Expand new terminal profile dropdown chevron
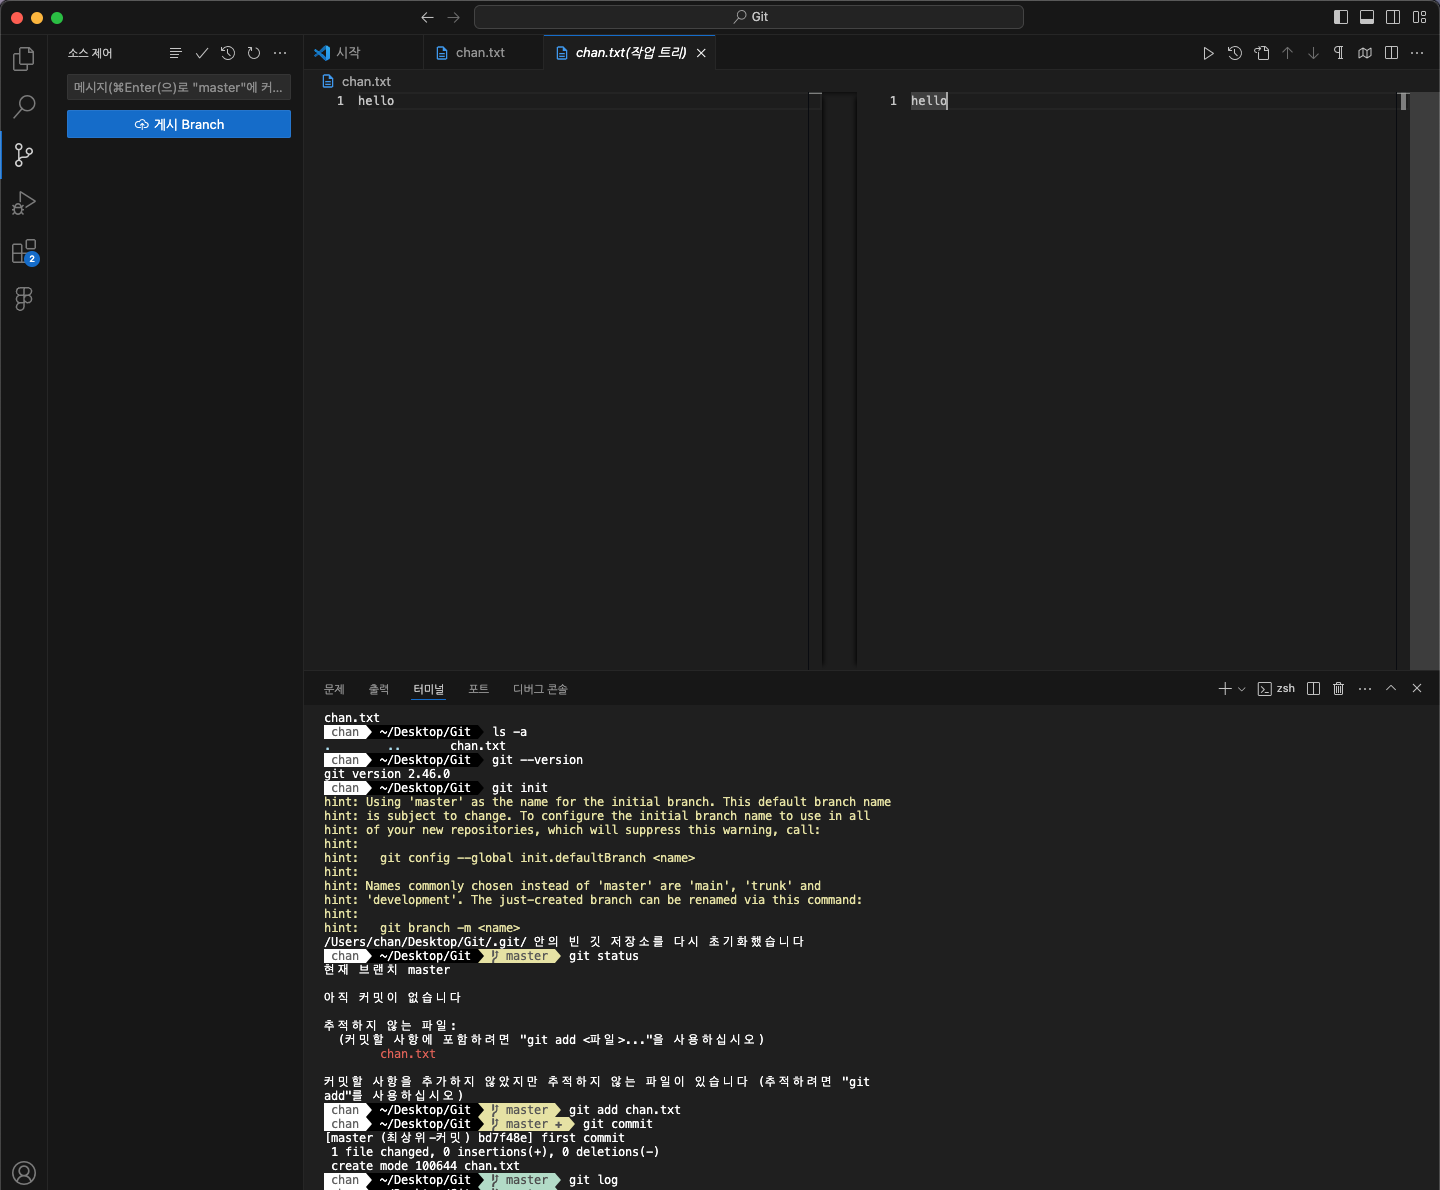The height and width of the screenshot is (1190, 1440). pyautogui.click(x=1242, y=689)
